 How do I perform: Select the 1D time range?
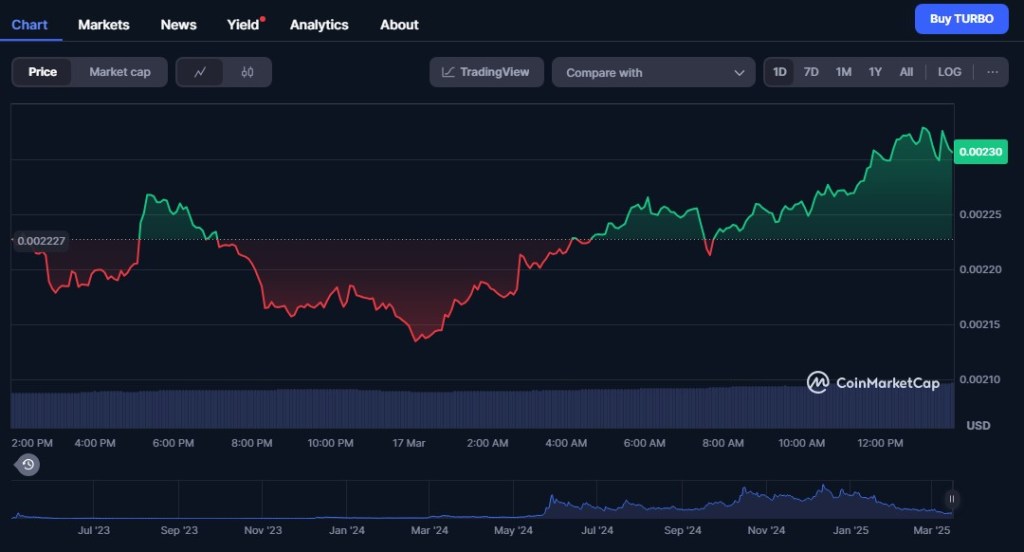pos(780,72)
